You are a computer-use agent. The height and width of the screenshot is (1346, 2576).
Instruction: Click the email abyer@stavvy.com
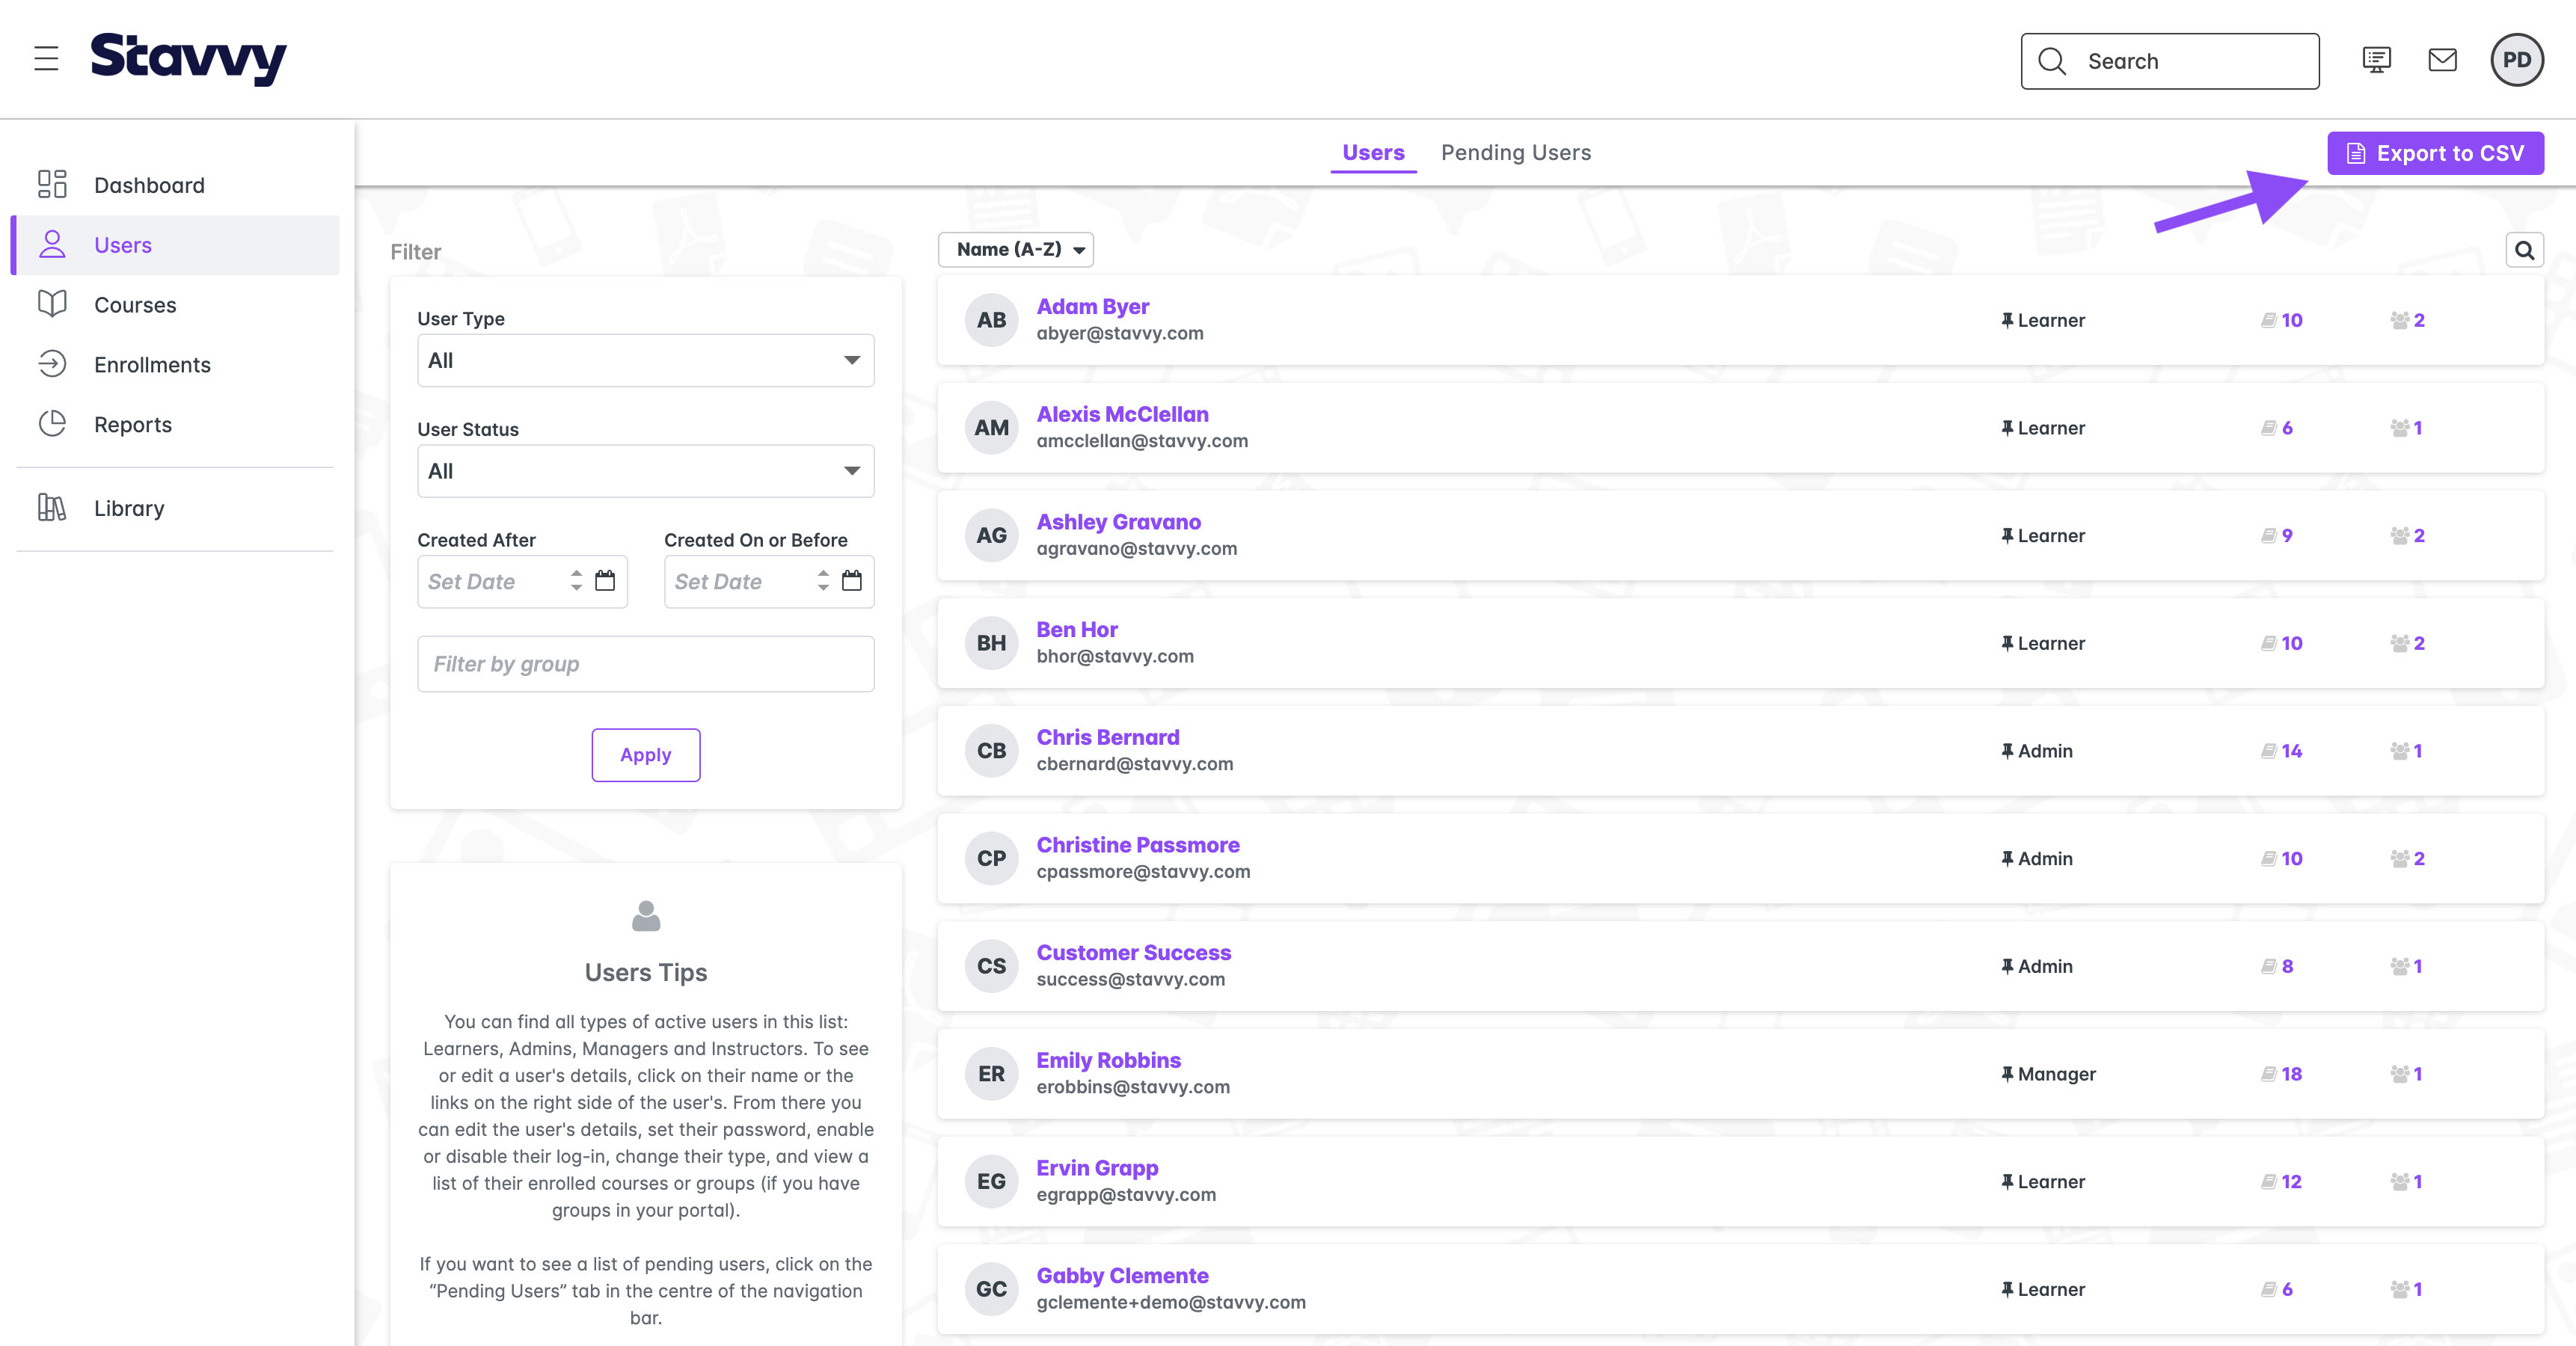point(1120,333)
